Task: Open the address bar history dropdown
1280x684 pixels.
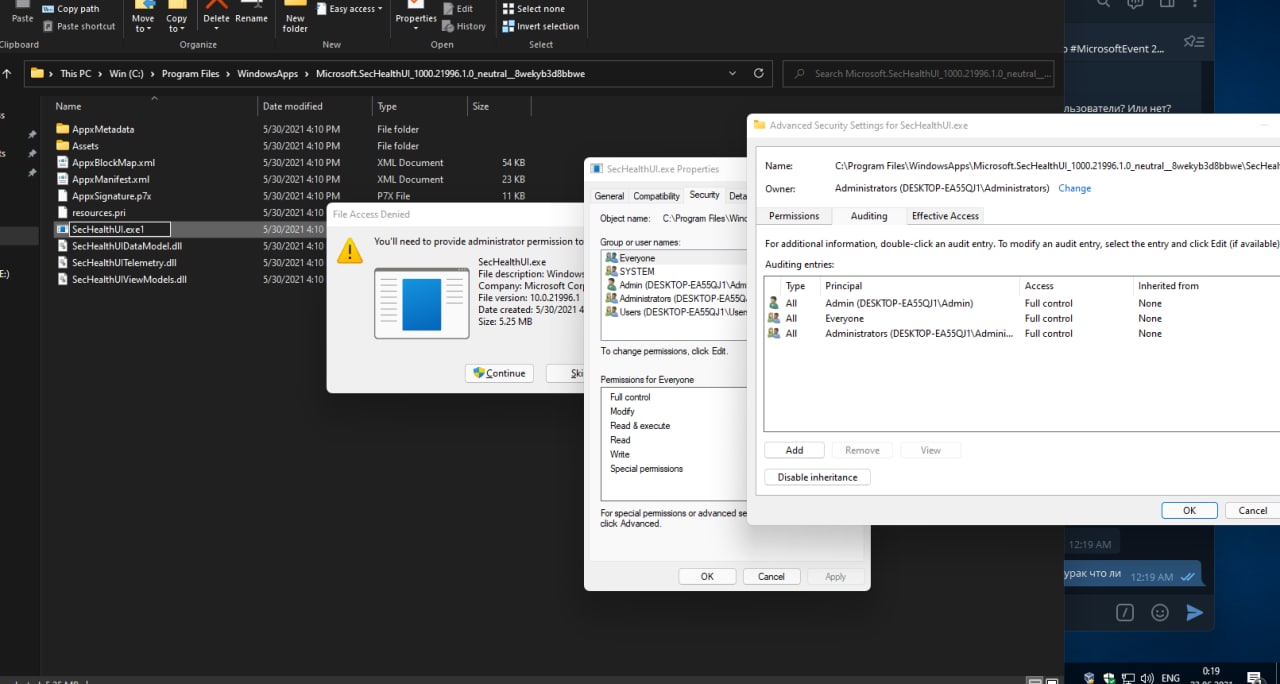Action: tap(734, 73)
